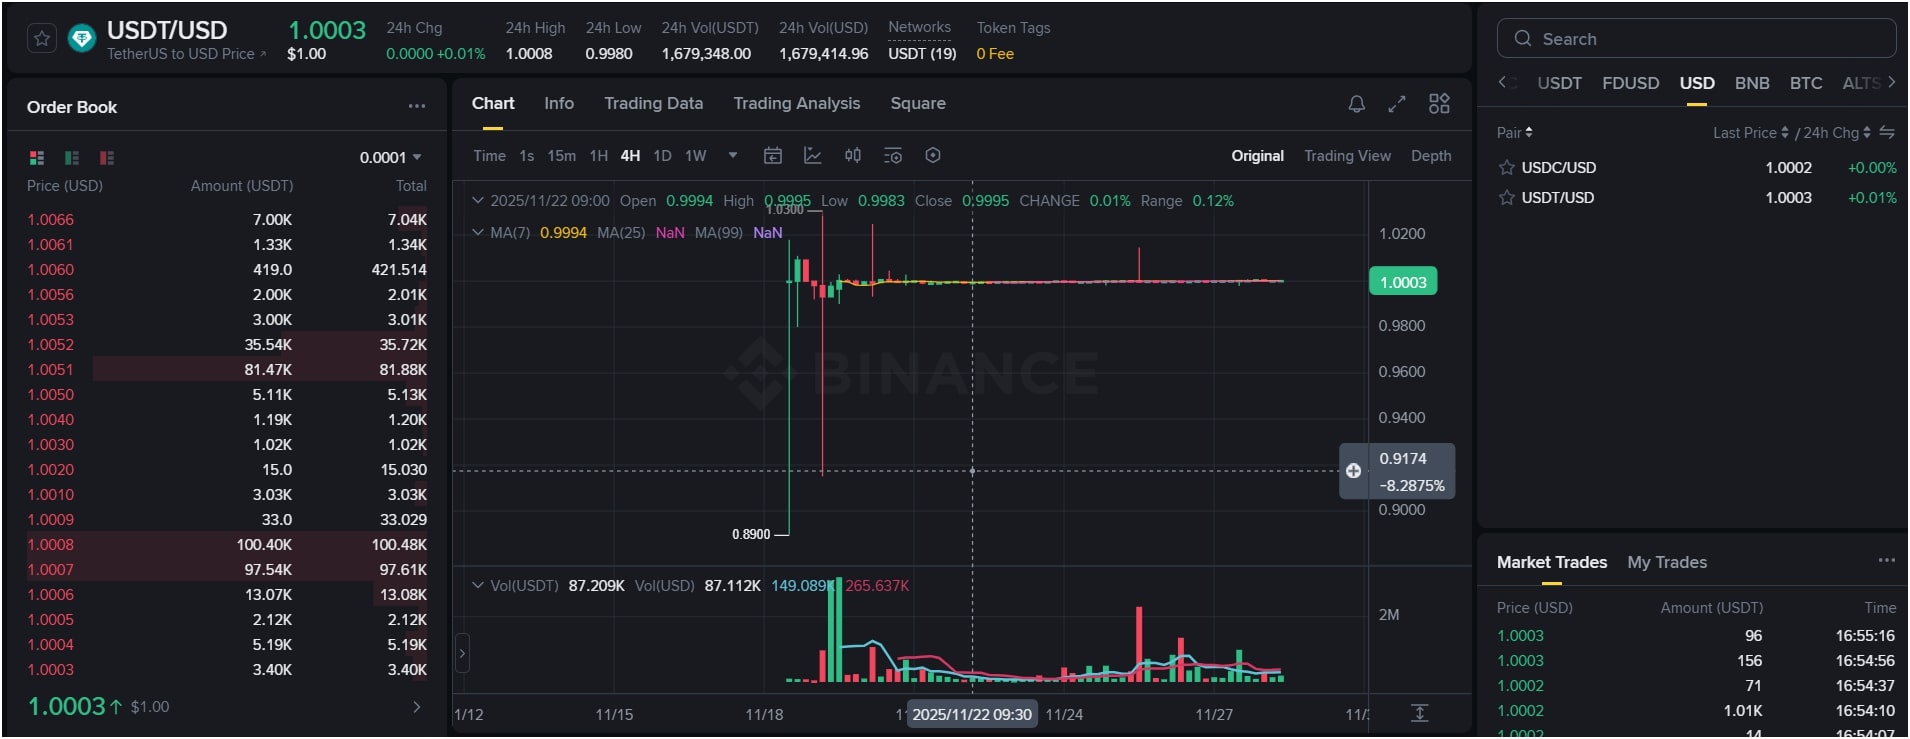
Task: Show sell orders only in order book
Action: [x=106, y=158]
